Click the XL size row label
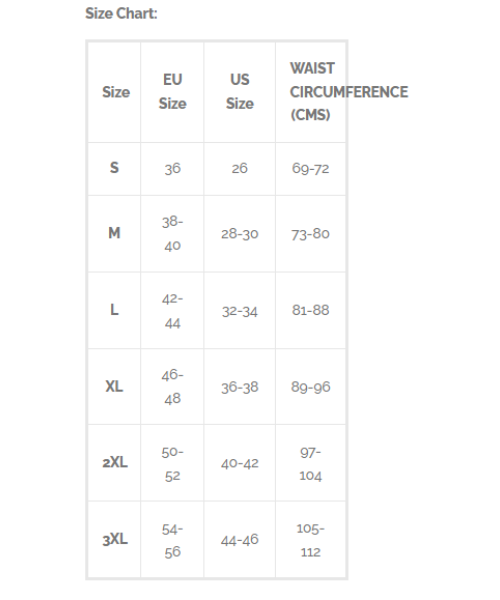Viewport: 500px width, 600px height. coord(114,386)
